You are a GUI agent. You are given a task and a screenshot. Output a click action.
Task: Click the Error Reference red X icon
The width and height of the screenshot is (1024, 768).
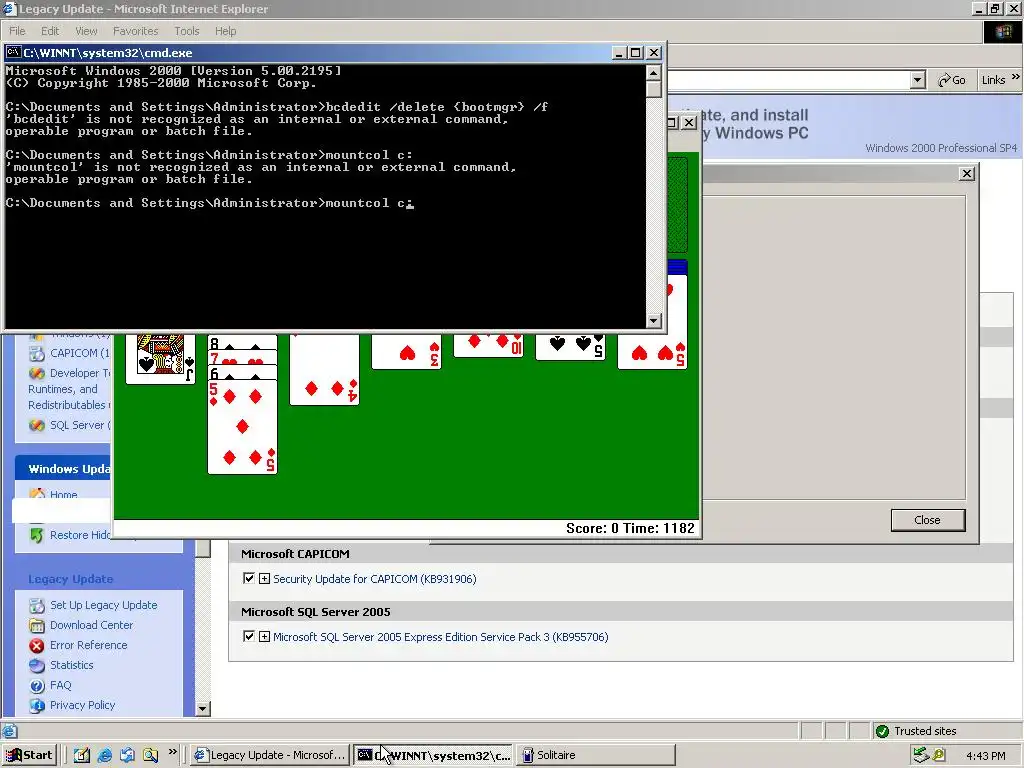click(x=37, y=645)
